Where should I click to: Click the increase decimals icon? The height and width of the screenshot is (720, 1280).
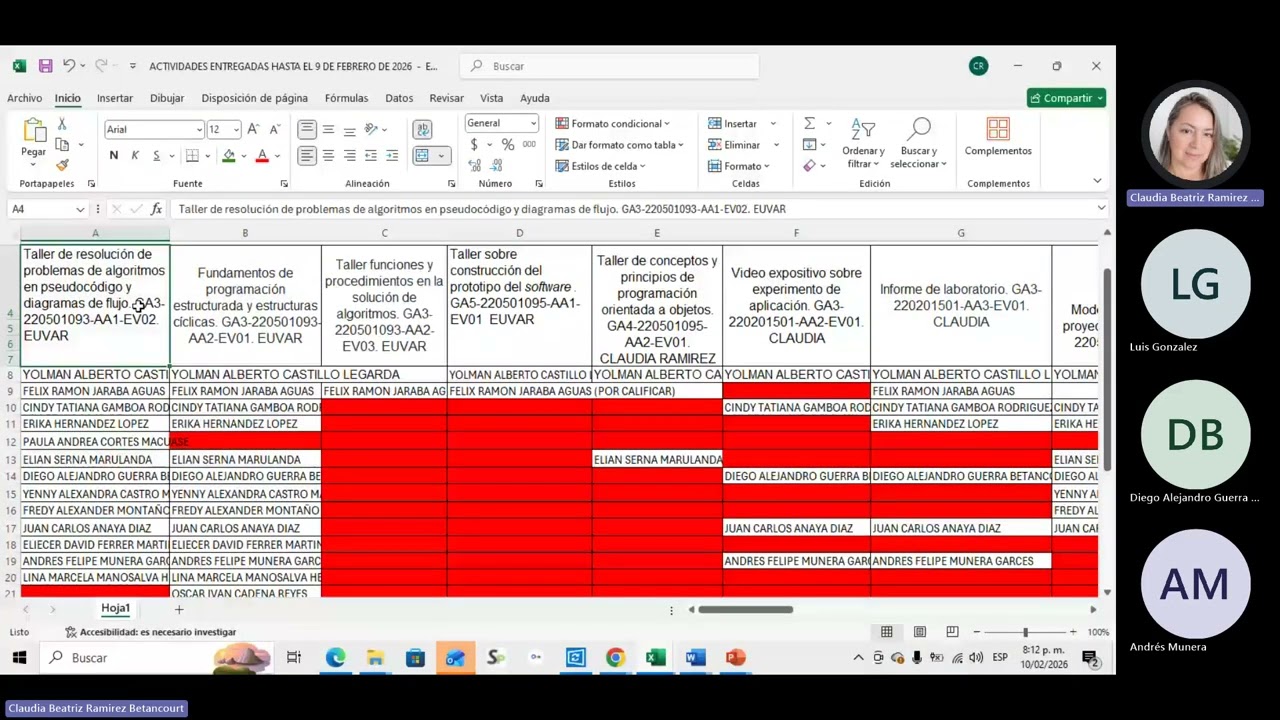(474, 166)
